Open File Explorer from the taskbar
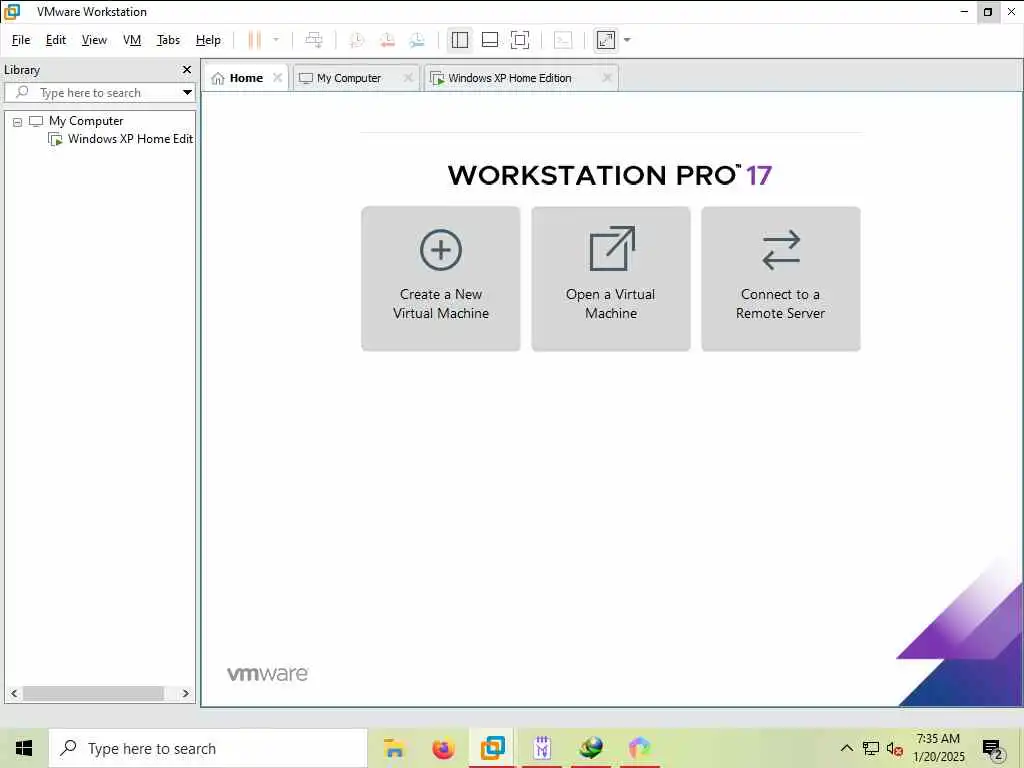Viewport: 1024px width, 768px height. tap(394, 748)
